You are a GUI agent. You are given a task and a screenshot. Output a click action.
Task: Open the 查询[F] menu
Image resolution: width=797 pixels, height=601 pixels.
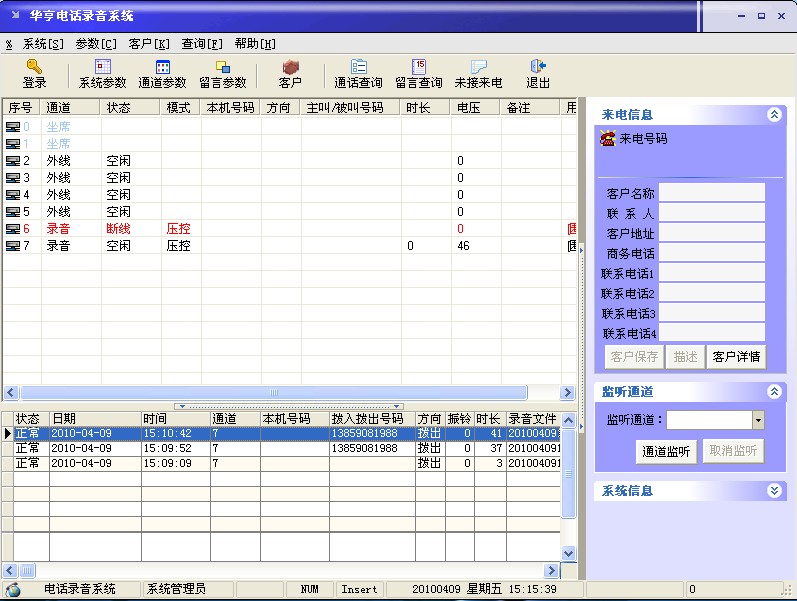click(201, 44)
